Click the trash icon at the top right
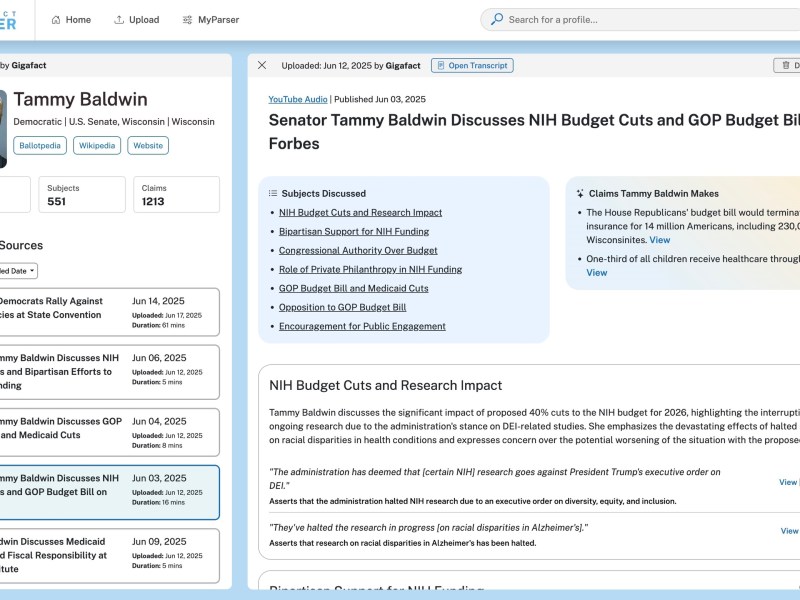The image size is (800, 600). click(786, 64)
